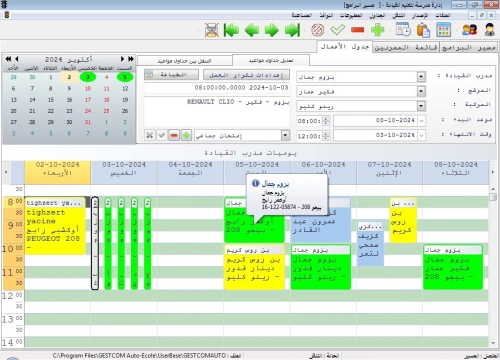Image resolution: width=500 pixels, height=360 pixels.
Task: Click the clipboard paste toolbar icon
Action: click(x=423, y=30)
